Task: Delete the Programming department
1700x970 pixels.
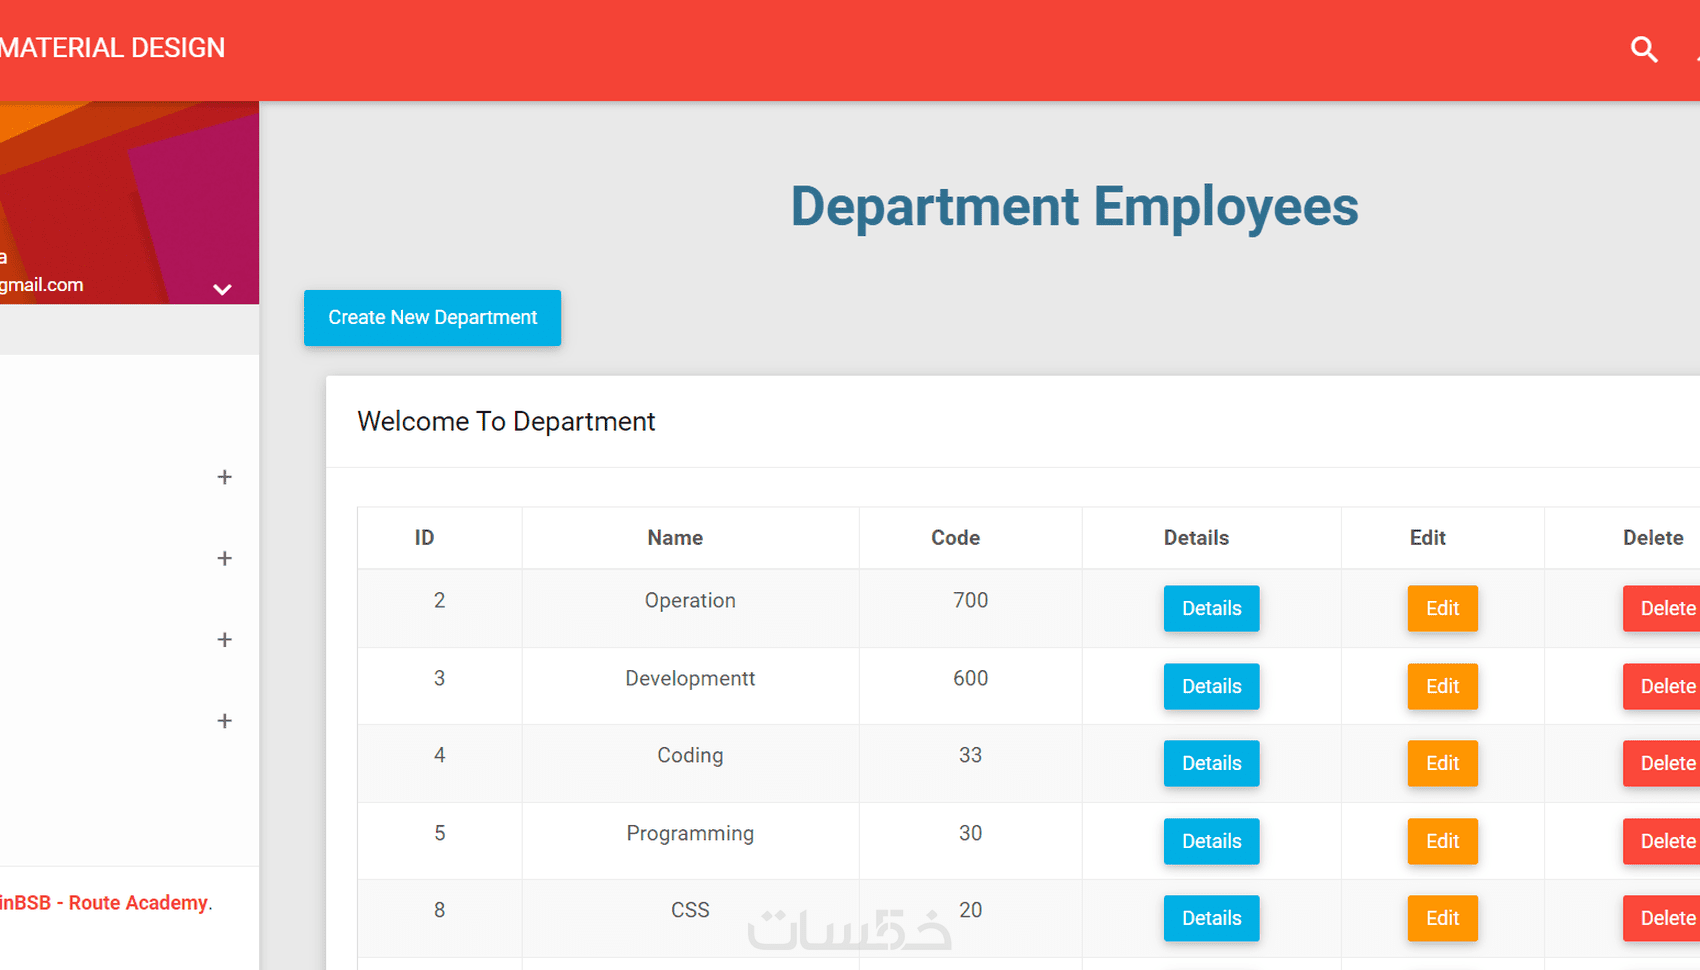Action: (1662, 841)
